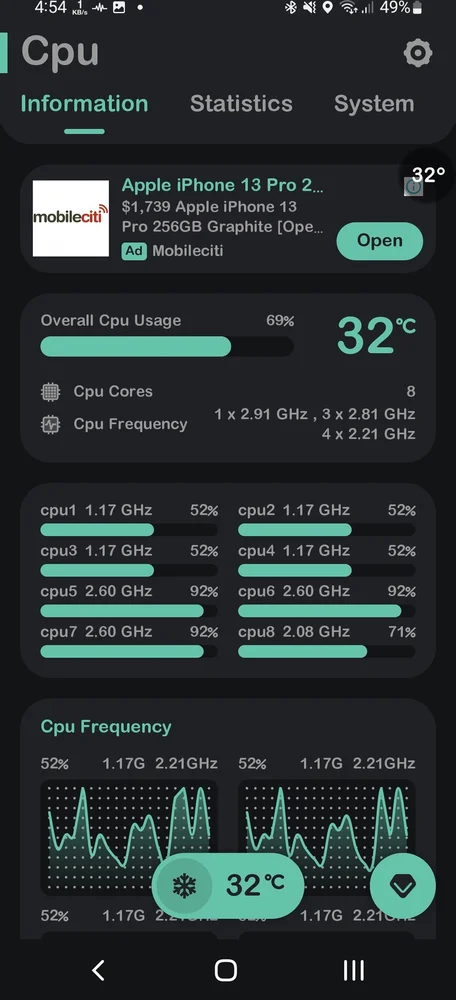Screen dimensions: 456x1000
Task: Tap Open on the Mobileciti ad
Action: pos(379,240)
